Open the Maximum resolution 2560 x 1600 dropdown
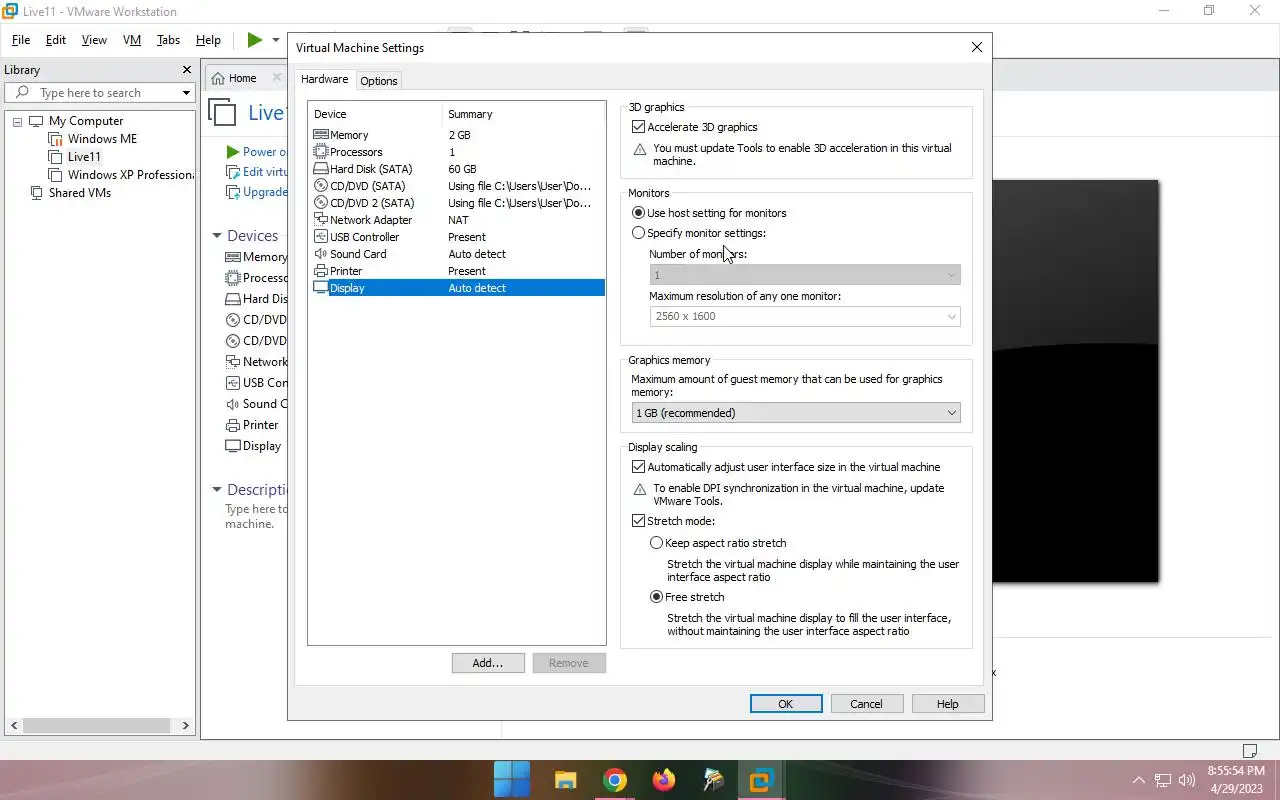Image resolution: width=1280 pixels, height=800 pixels. 805,316
